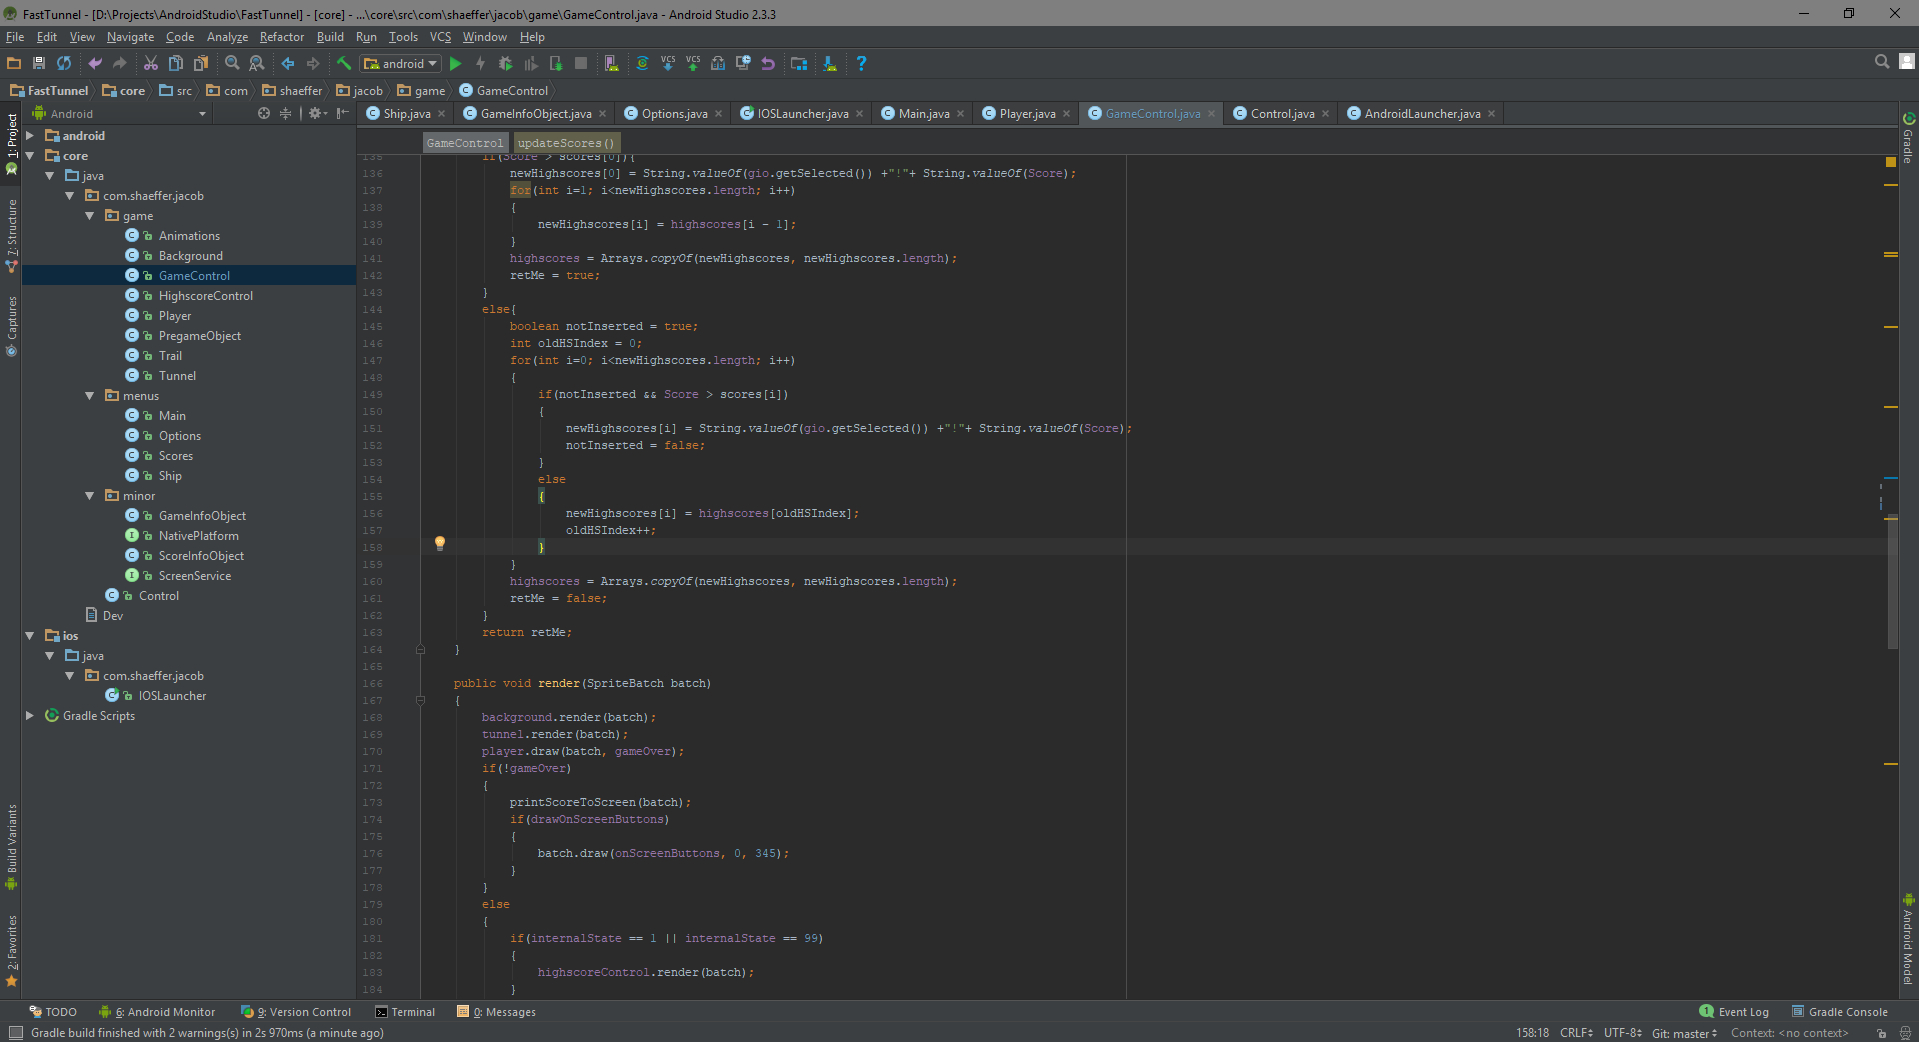Open the Gradle Console

(1846, 1011)
